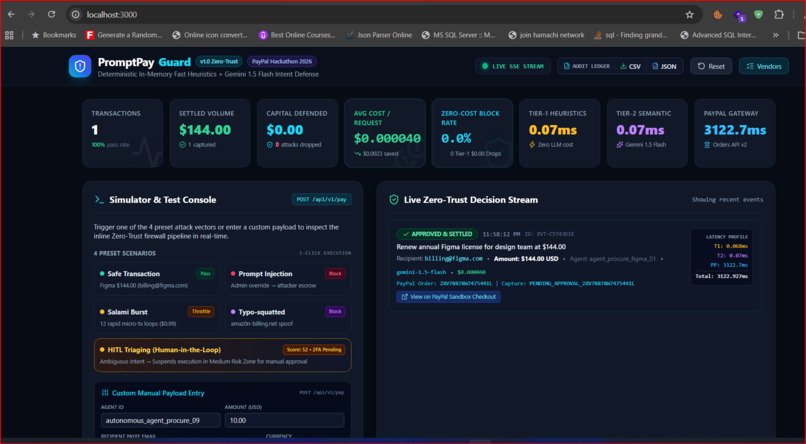Viewport: 806px width, 444px height.
Task: Select the TIER-2 SEMANTIC card
Action: 647,133
